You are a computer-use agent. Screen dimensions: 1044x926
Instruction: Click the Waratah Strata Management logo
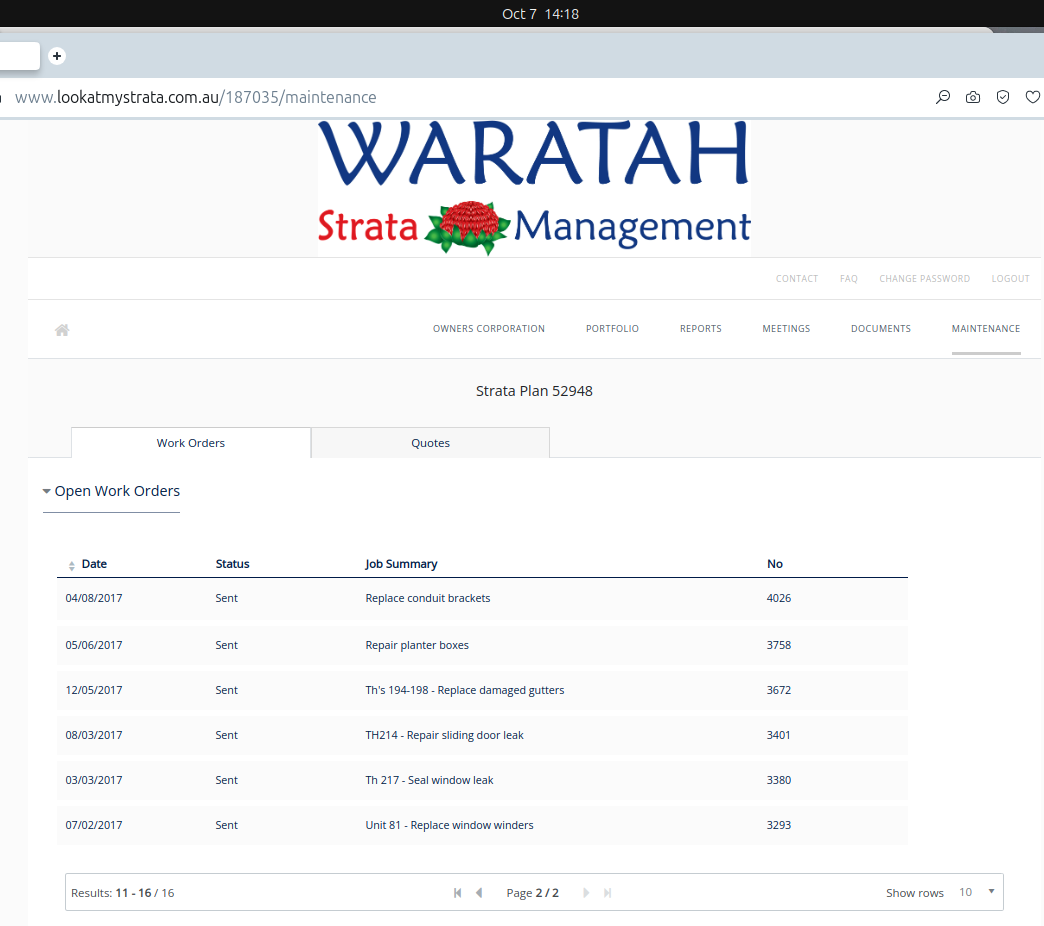tap(534, 188)
